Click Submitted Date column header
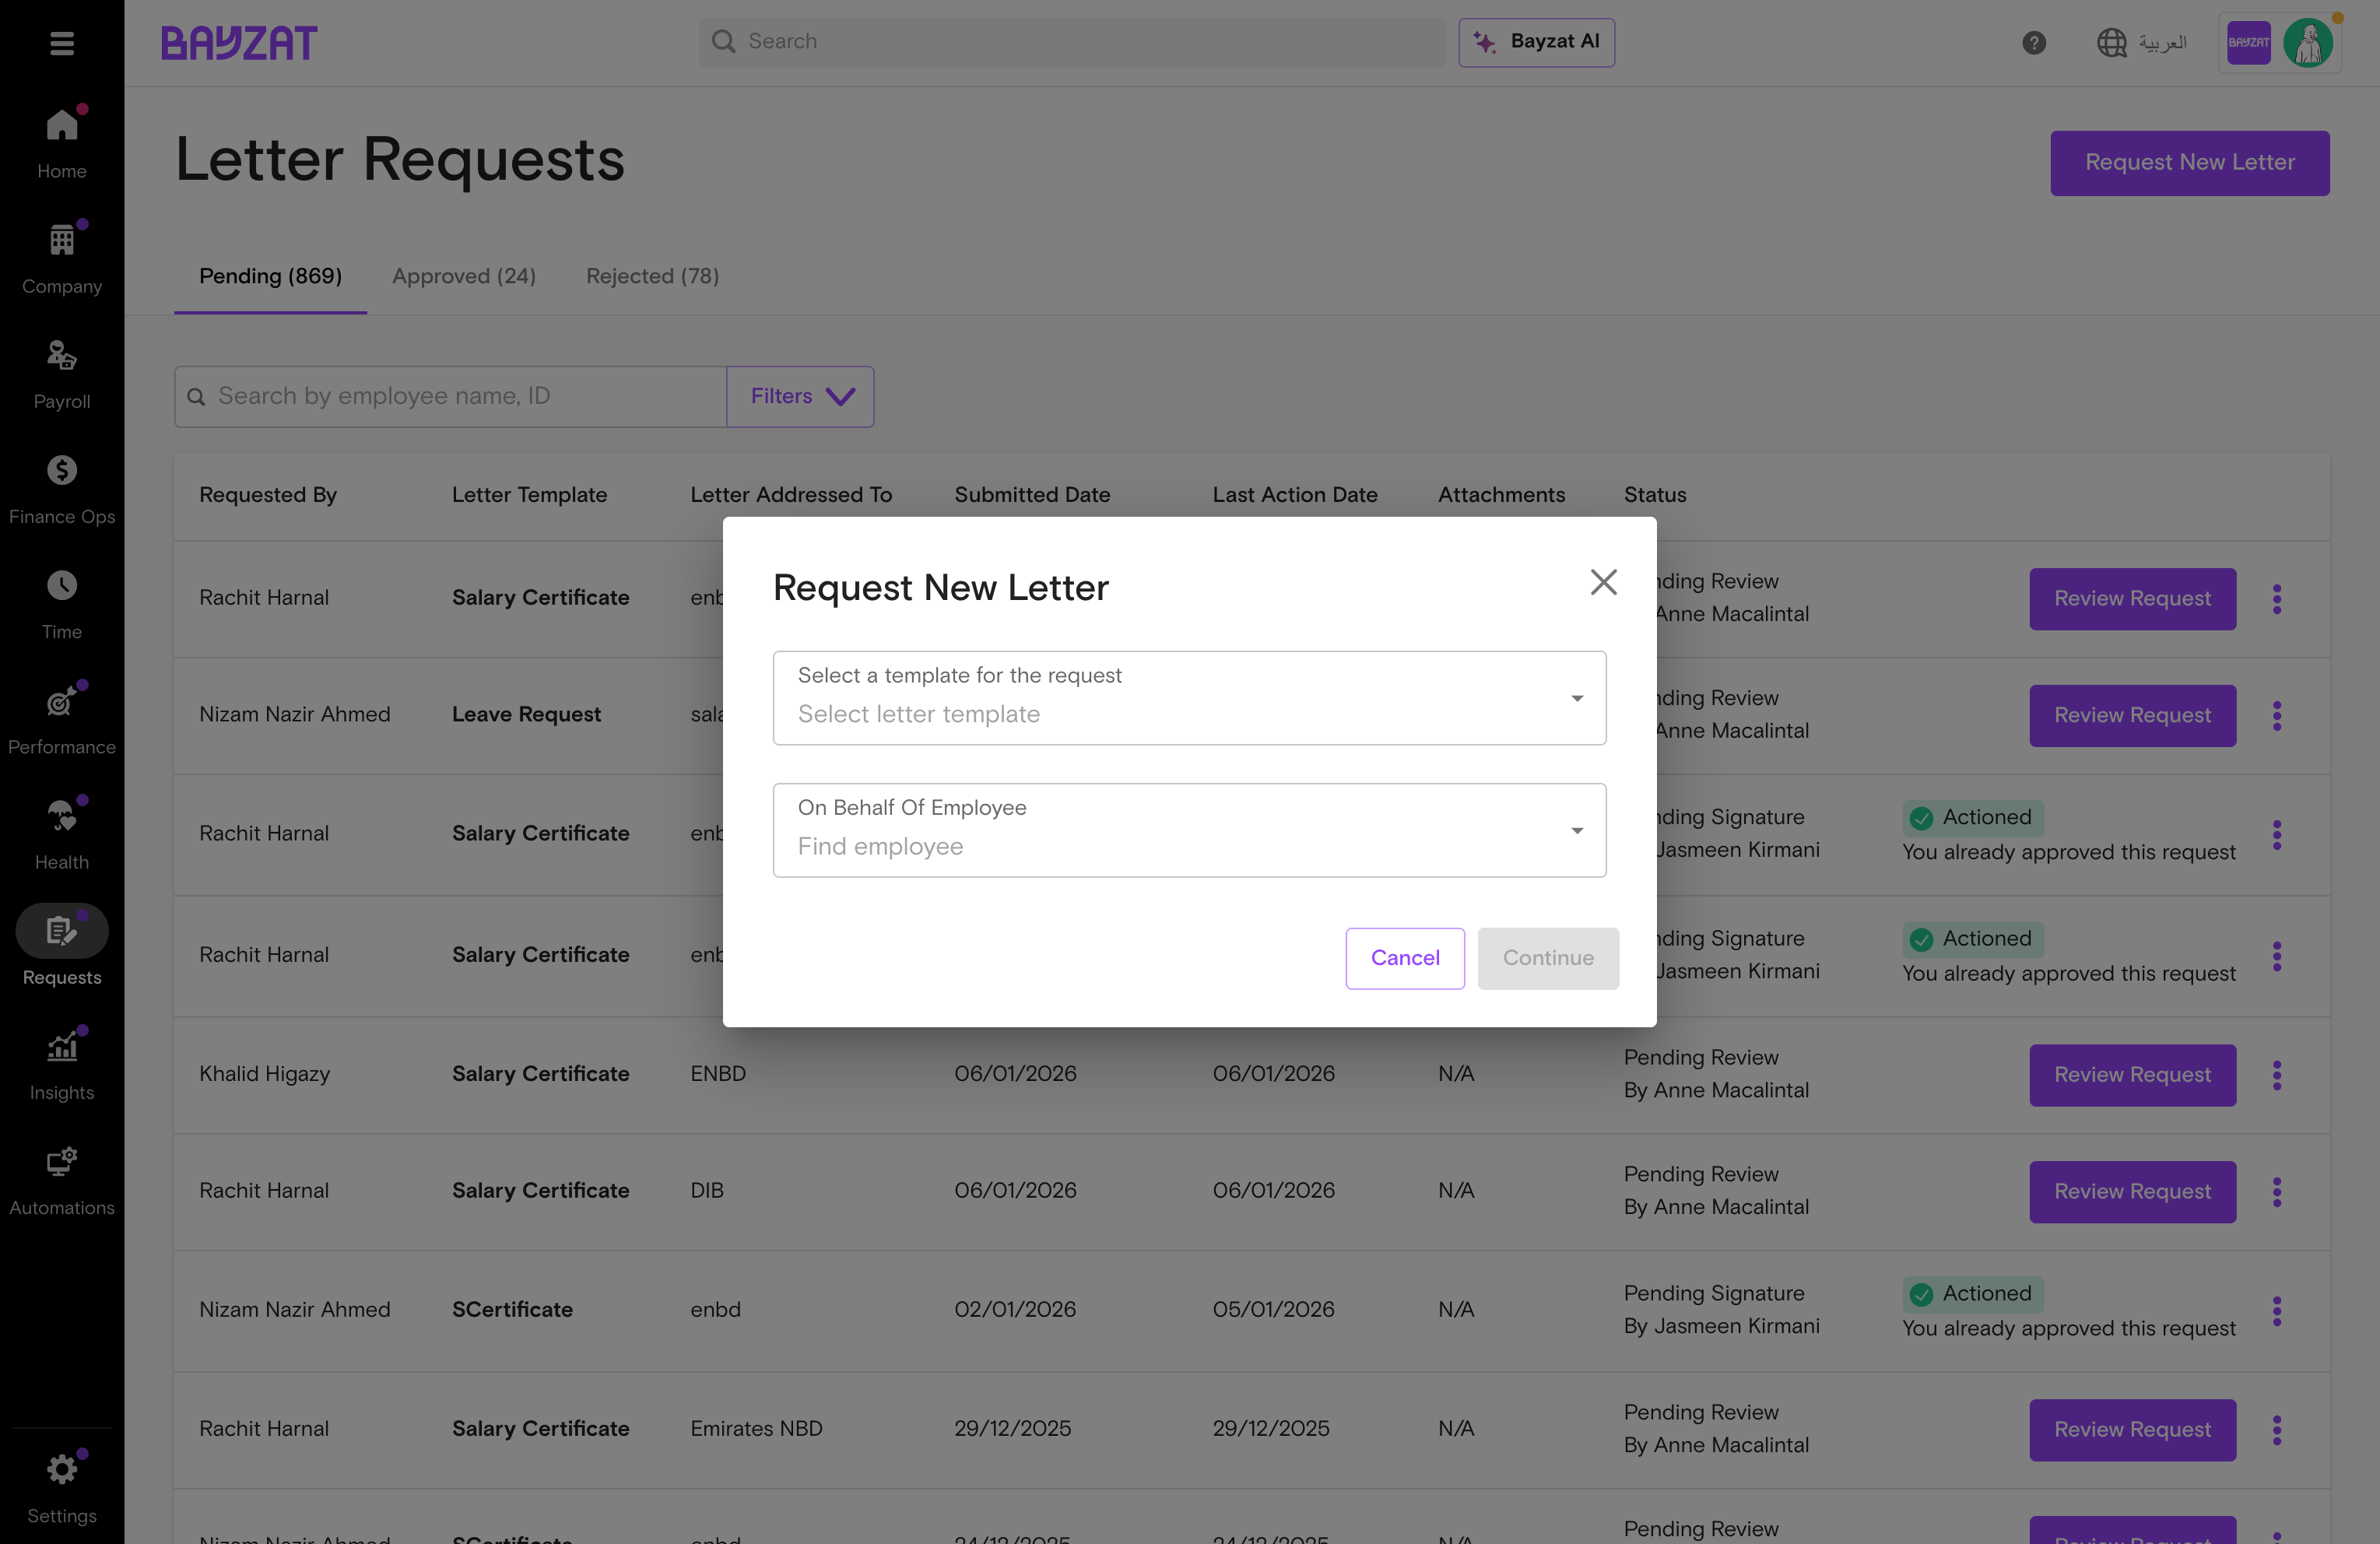 (x=1032, y=495)
